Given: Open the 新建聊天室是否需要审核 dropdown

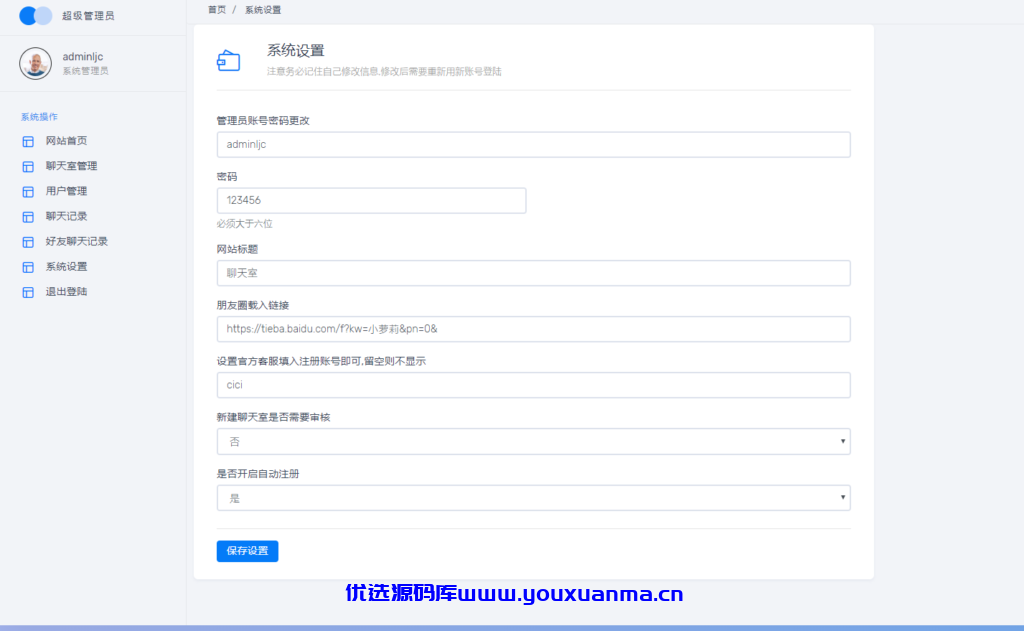Looking at the screenshot, I should tap(534, 442).
